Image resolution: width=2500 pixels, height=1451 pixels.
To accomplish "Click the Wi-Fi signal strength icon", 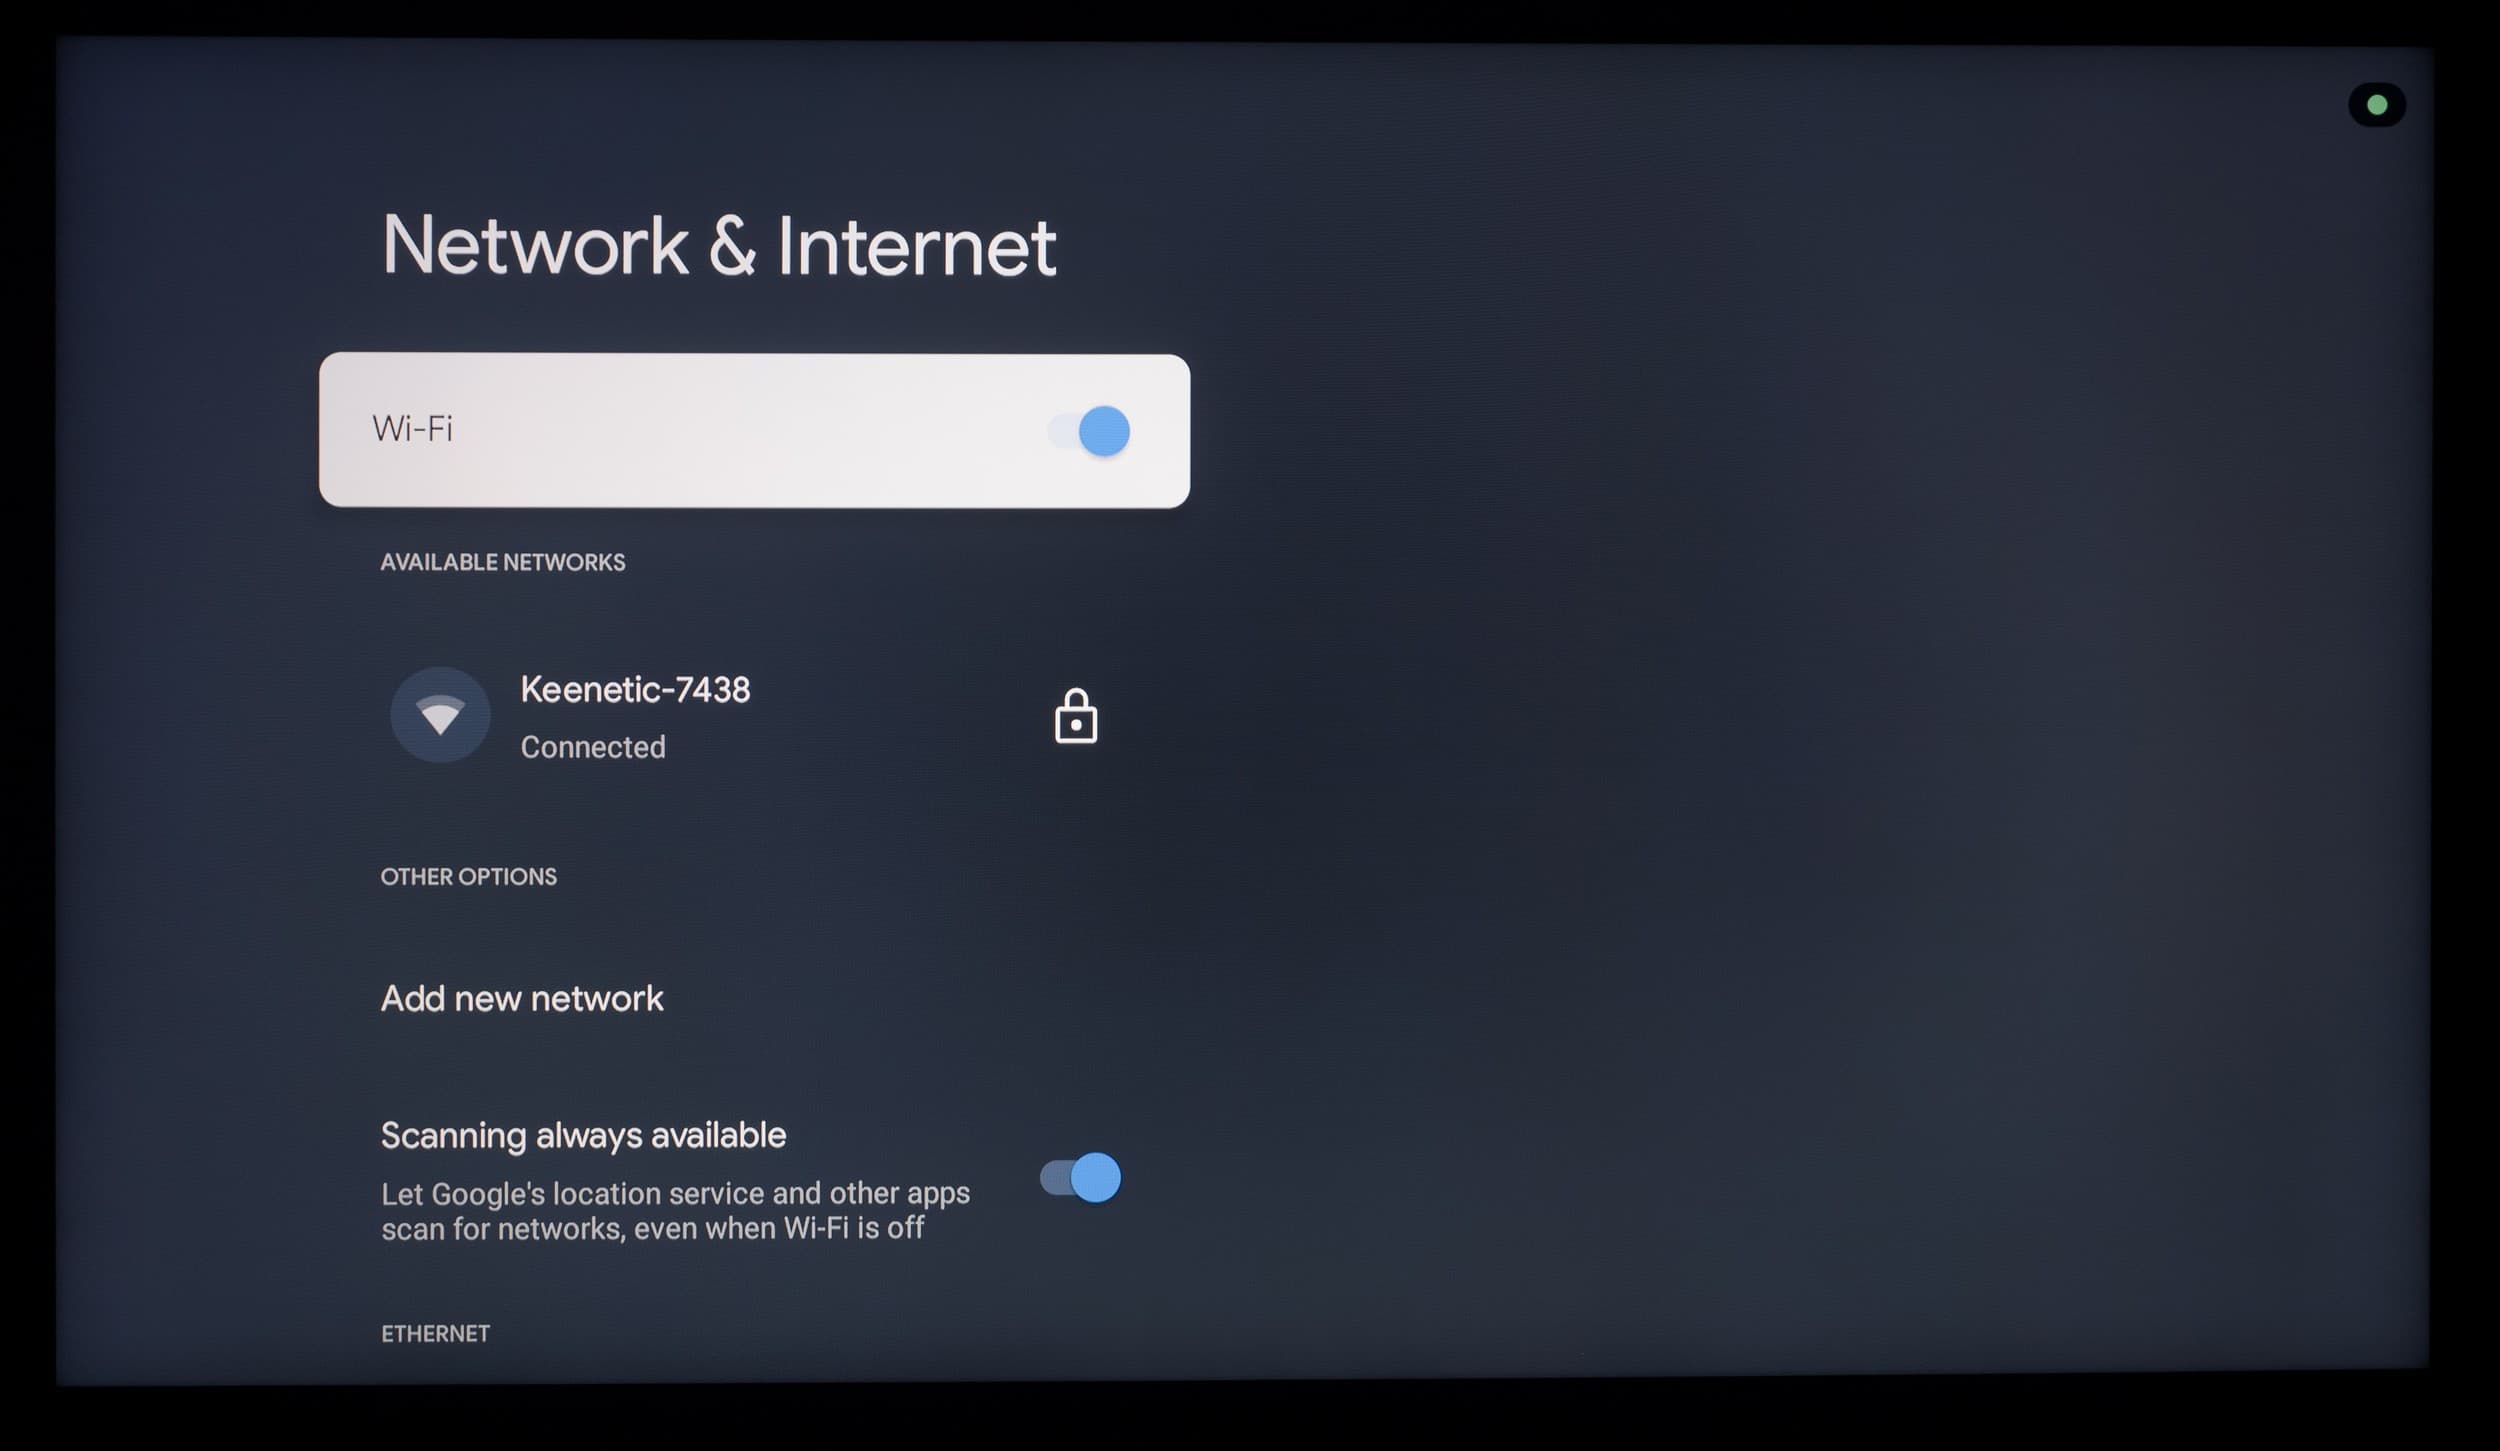I will pos(440,716).
